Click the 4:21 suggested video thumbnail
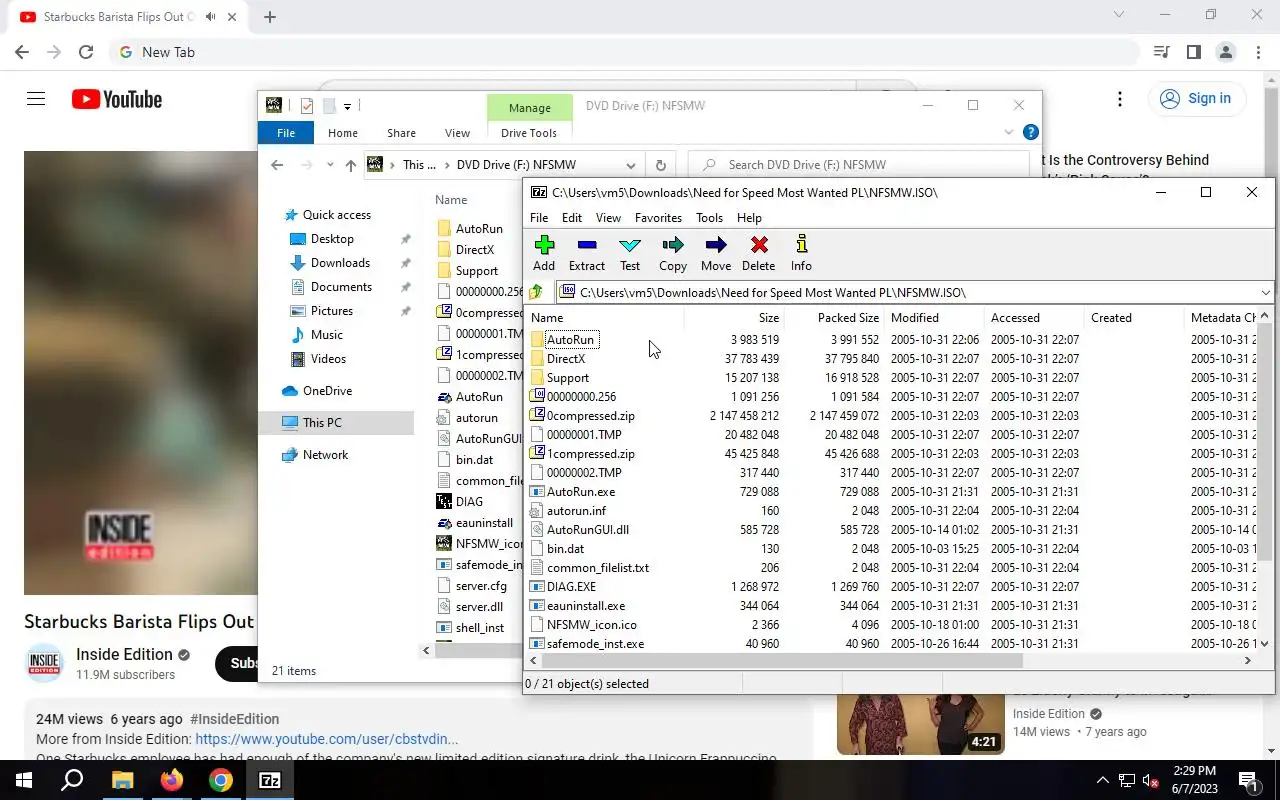The image size is (1280, 800). pyautogui.click(x=921, y=724)
